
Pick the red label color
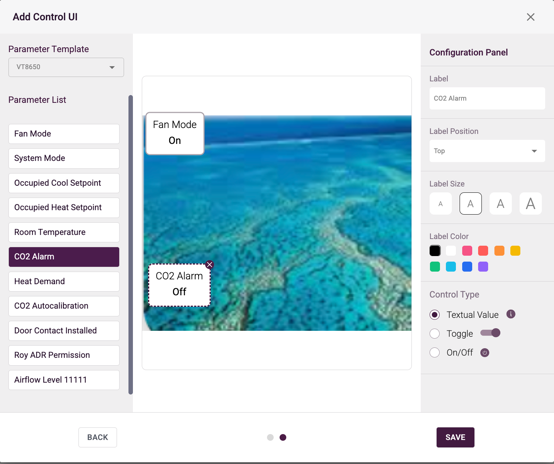(483, 251)
